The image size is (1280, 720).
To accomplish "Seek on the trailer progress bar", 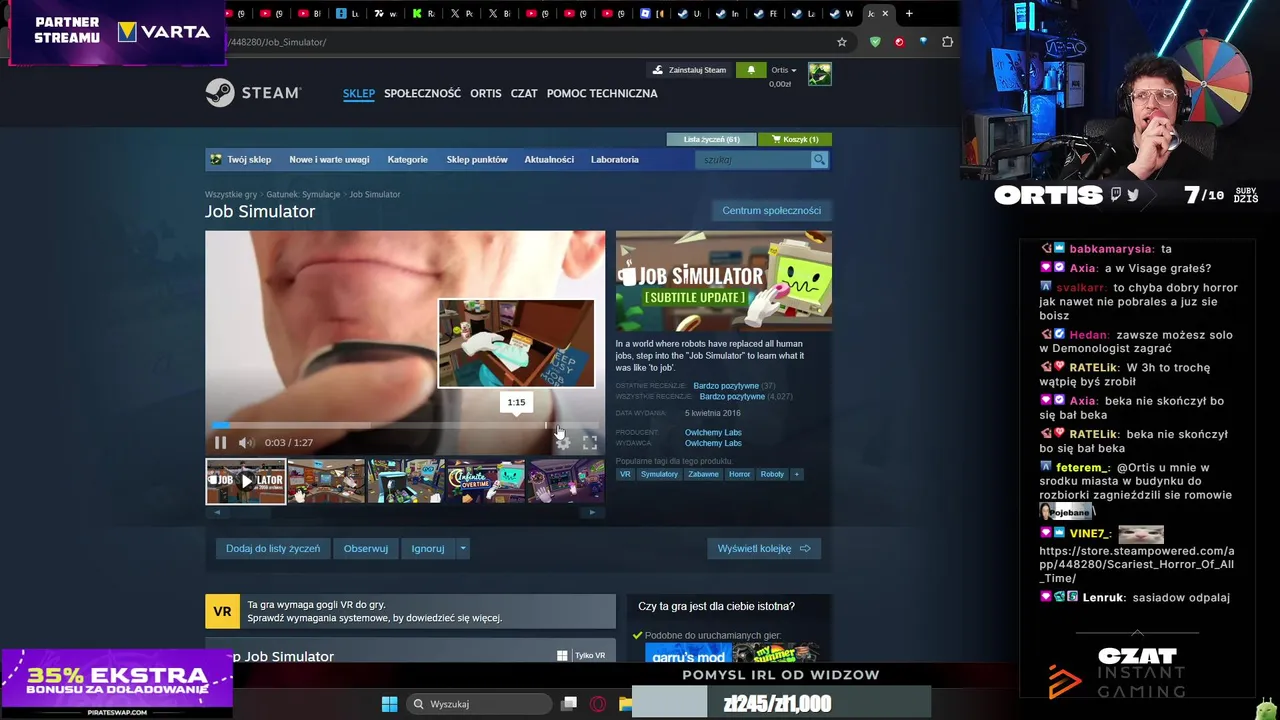I will (x=405, y=425).
